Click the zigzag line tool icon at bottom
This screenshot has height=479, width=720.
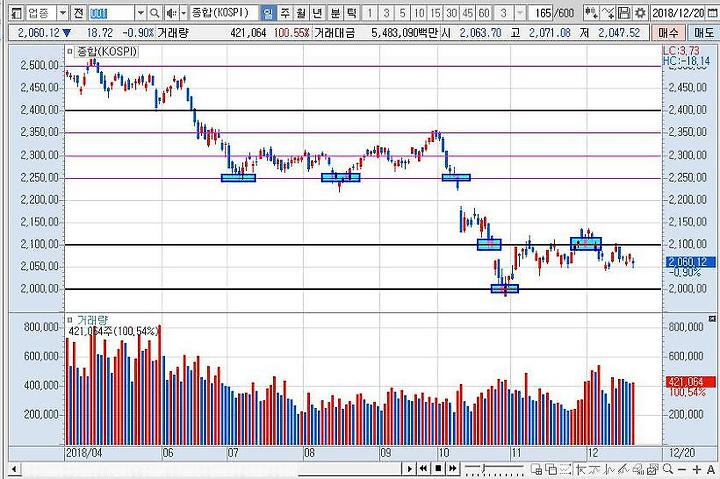tap(610, 469)
